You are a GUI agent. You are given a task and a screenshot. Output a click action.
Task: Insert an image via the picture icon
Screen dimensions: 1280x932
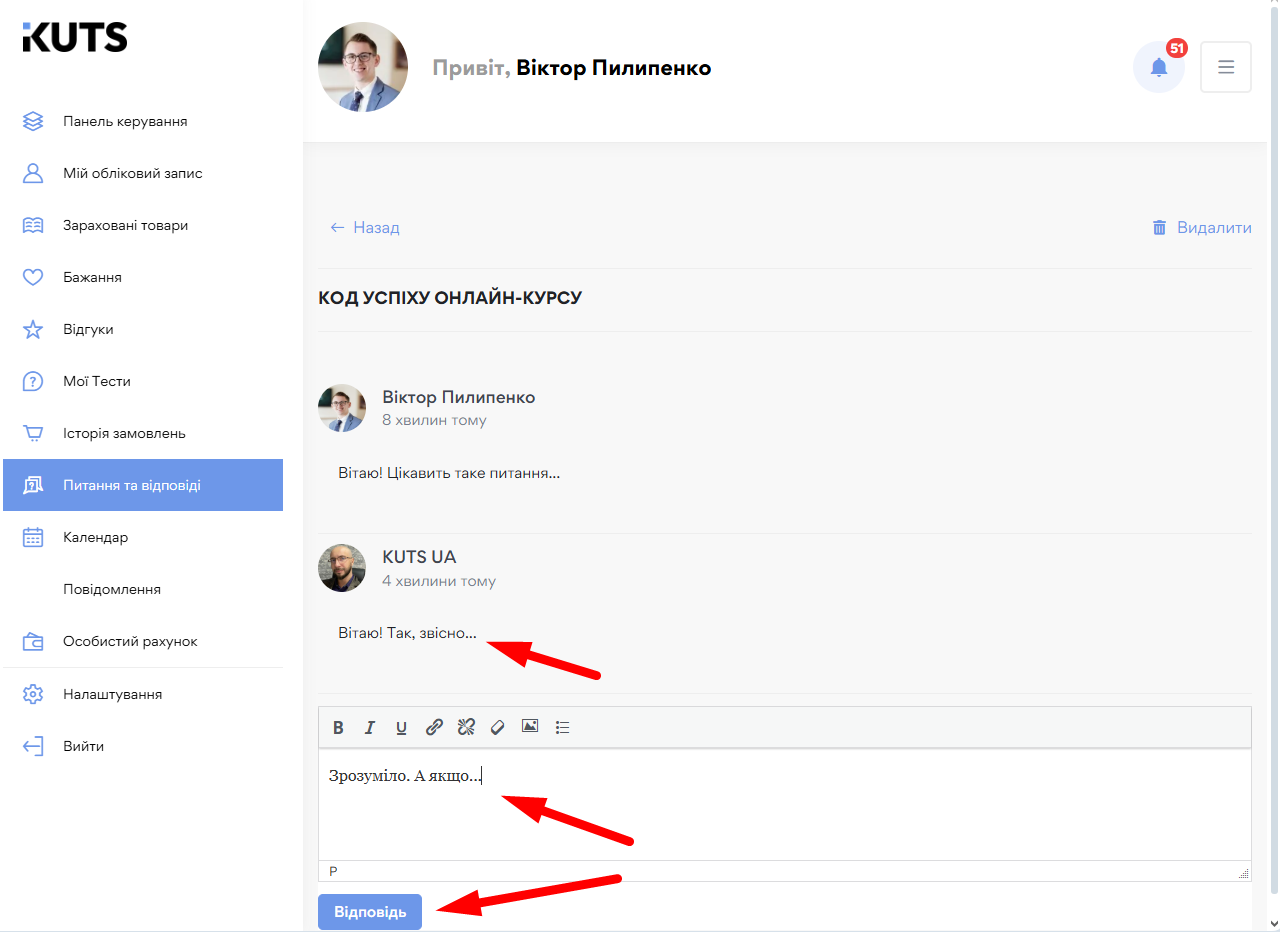[530, 727]
